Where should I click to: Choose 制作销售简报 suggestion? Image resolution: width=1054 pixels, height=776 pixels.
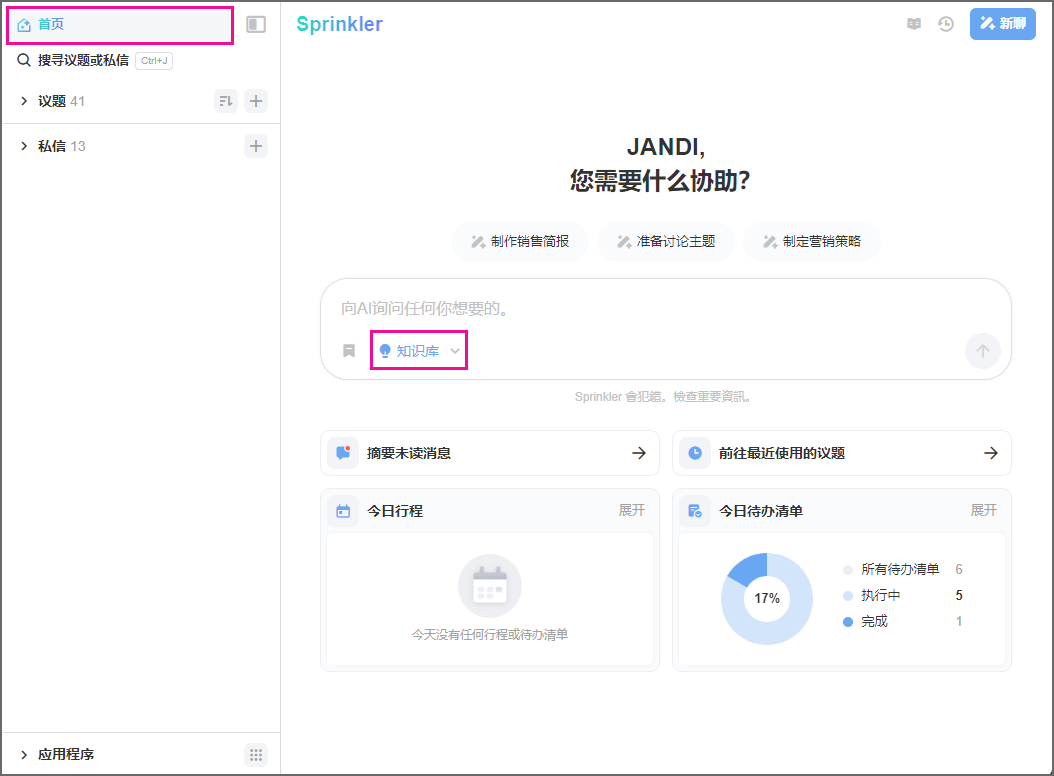[520, 241]
